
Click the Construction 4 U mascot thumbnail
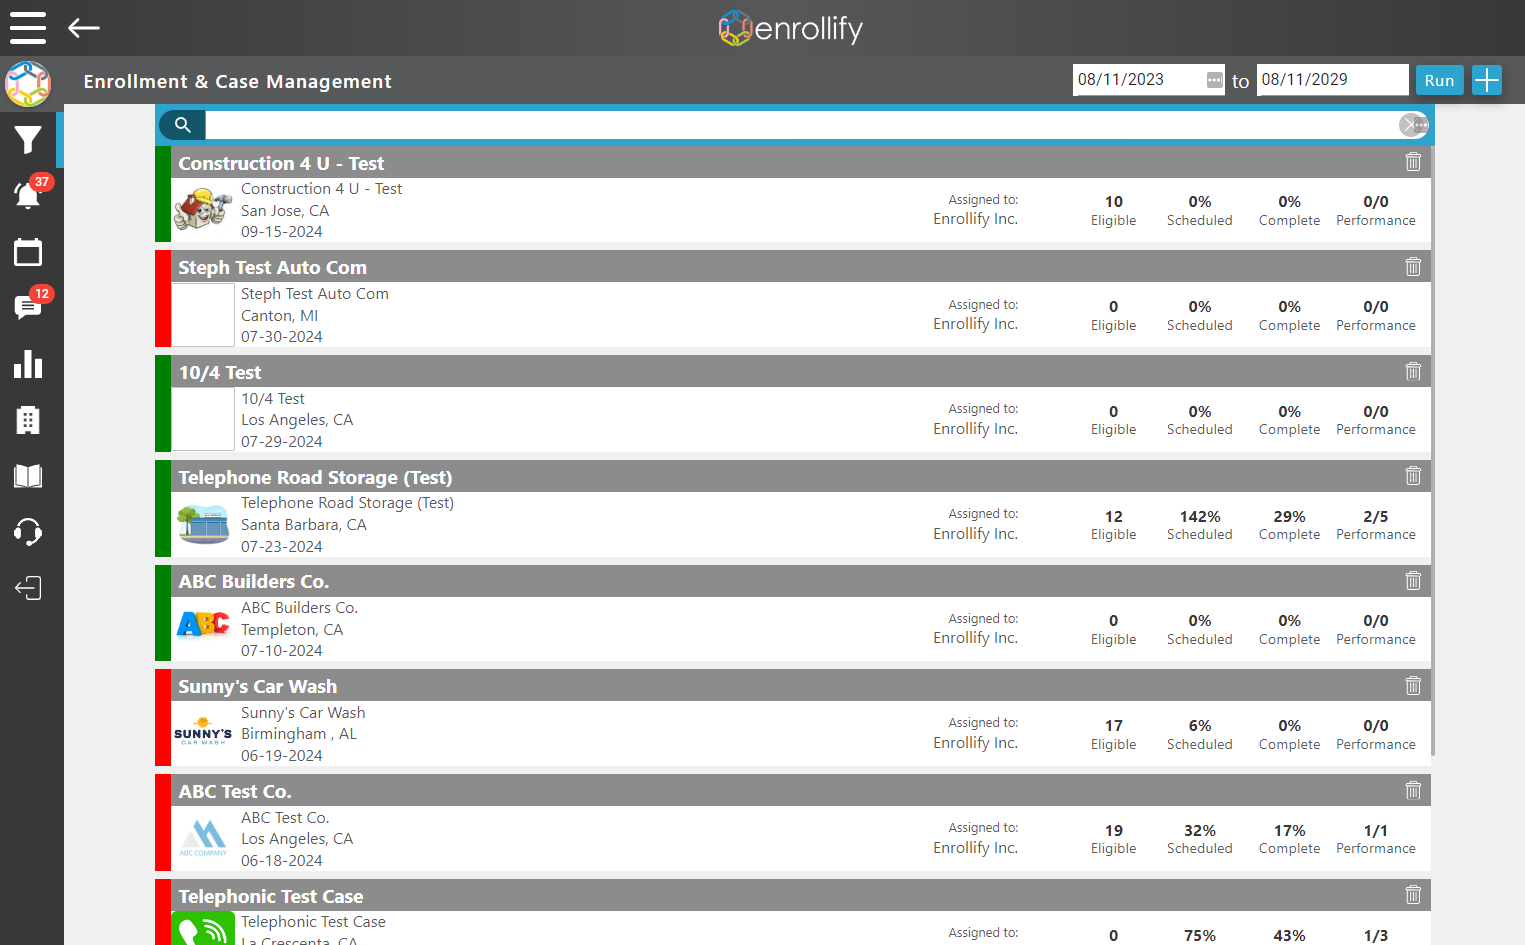(203, 210)
